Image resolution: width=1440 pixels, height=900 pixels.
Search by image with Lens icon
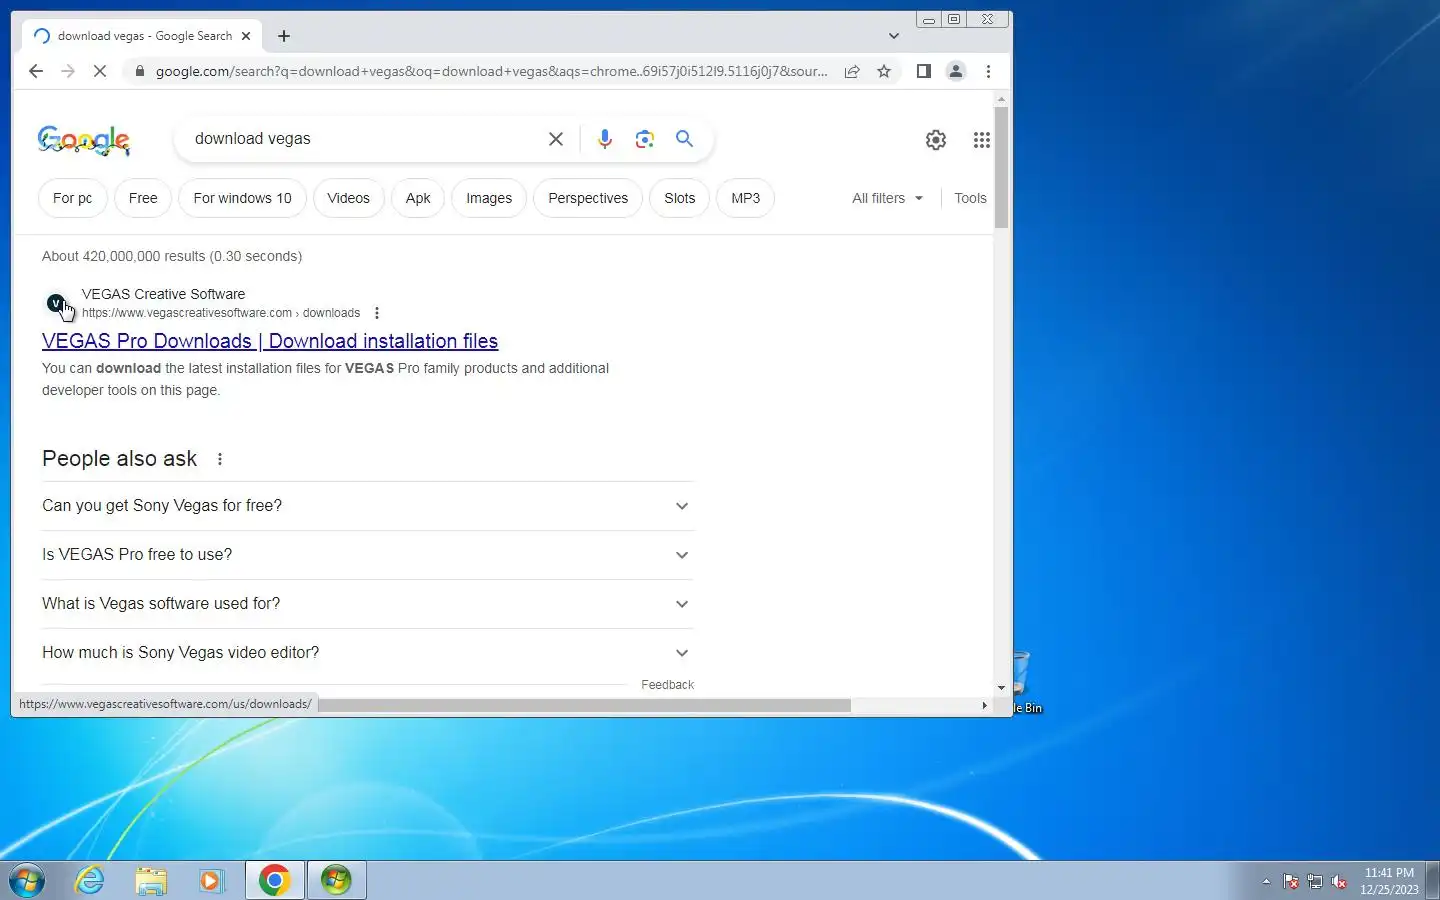(644, 139)
